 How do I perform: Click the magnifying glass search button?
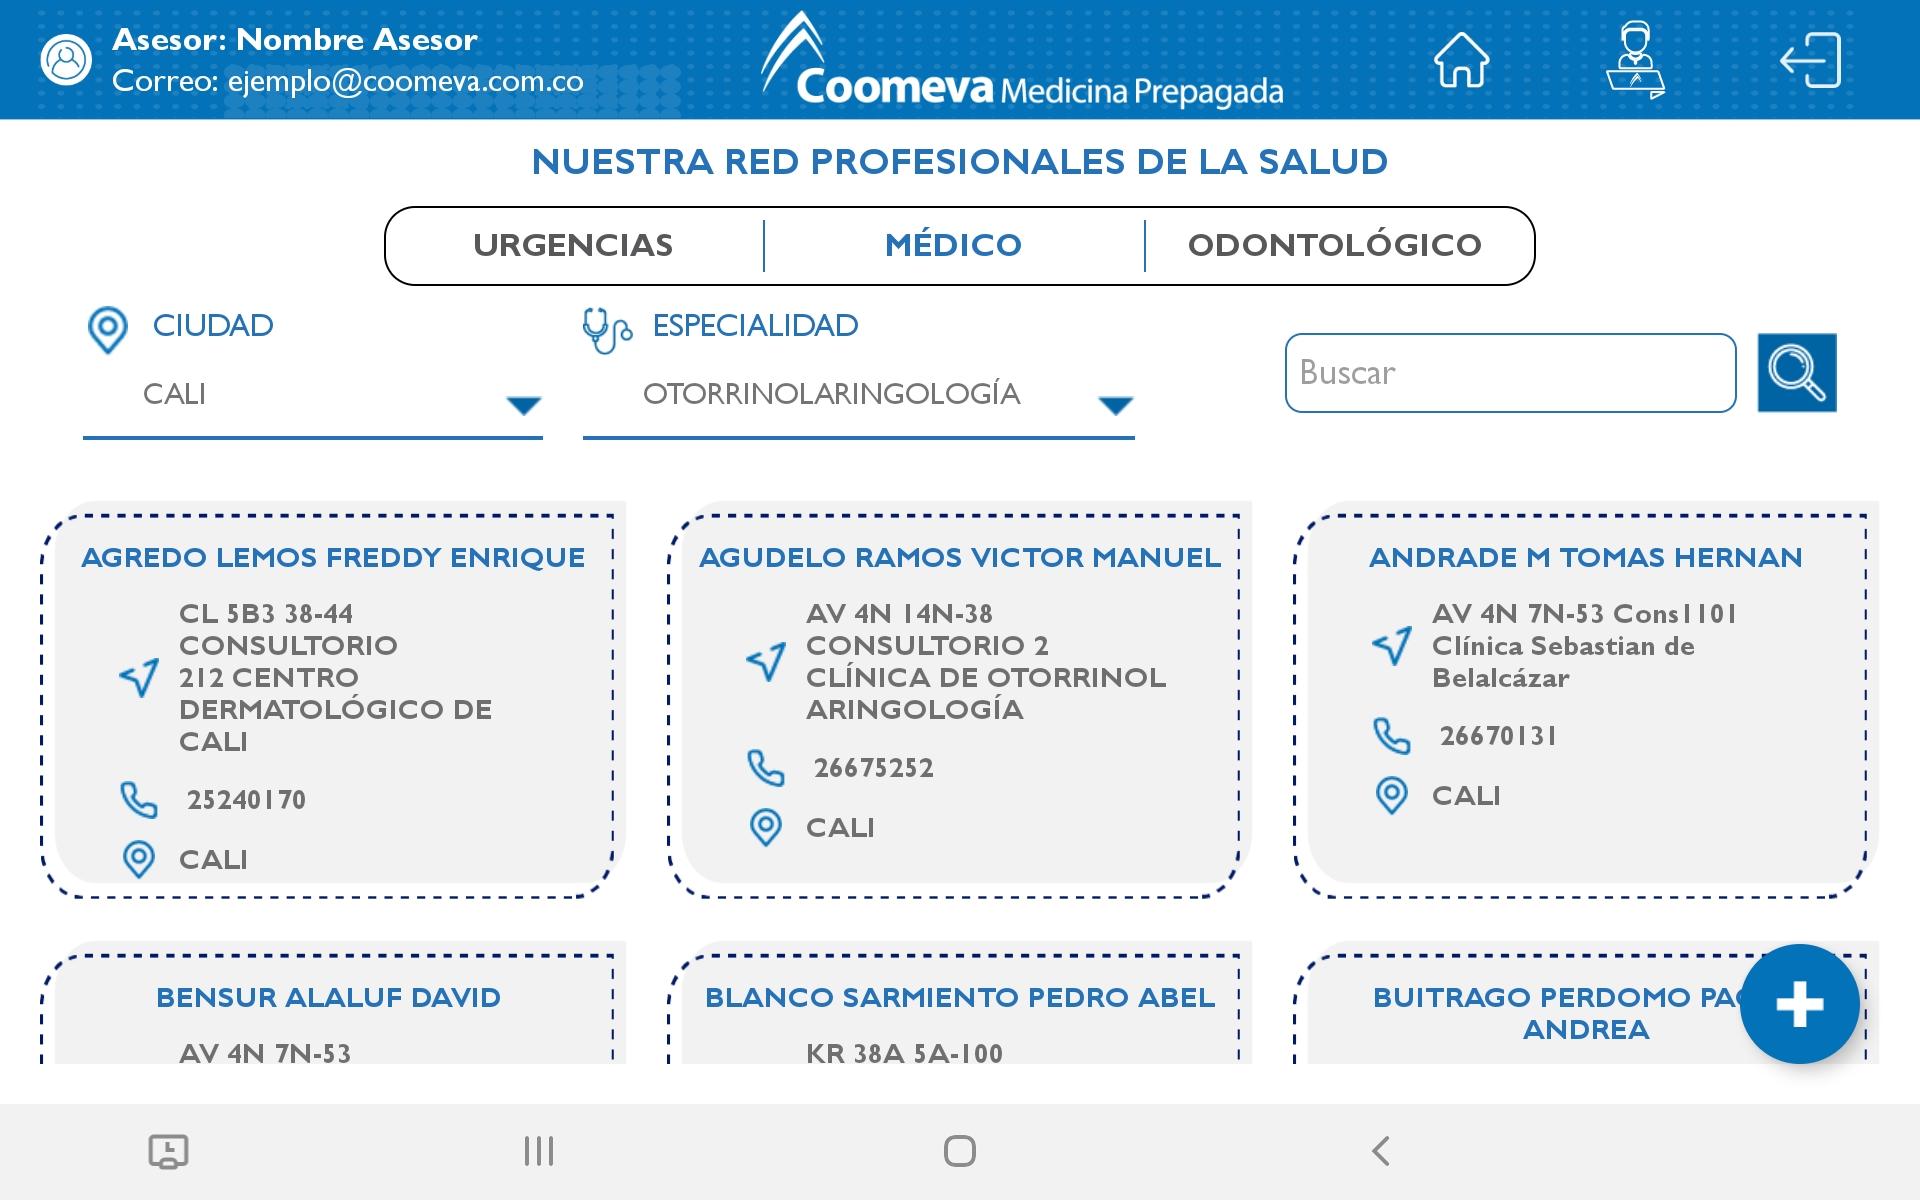pos(1797,373)
